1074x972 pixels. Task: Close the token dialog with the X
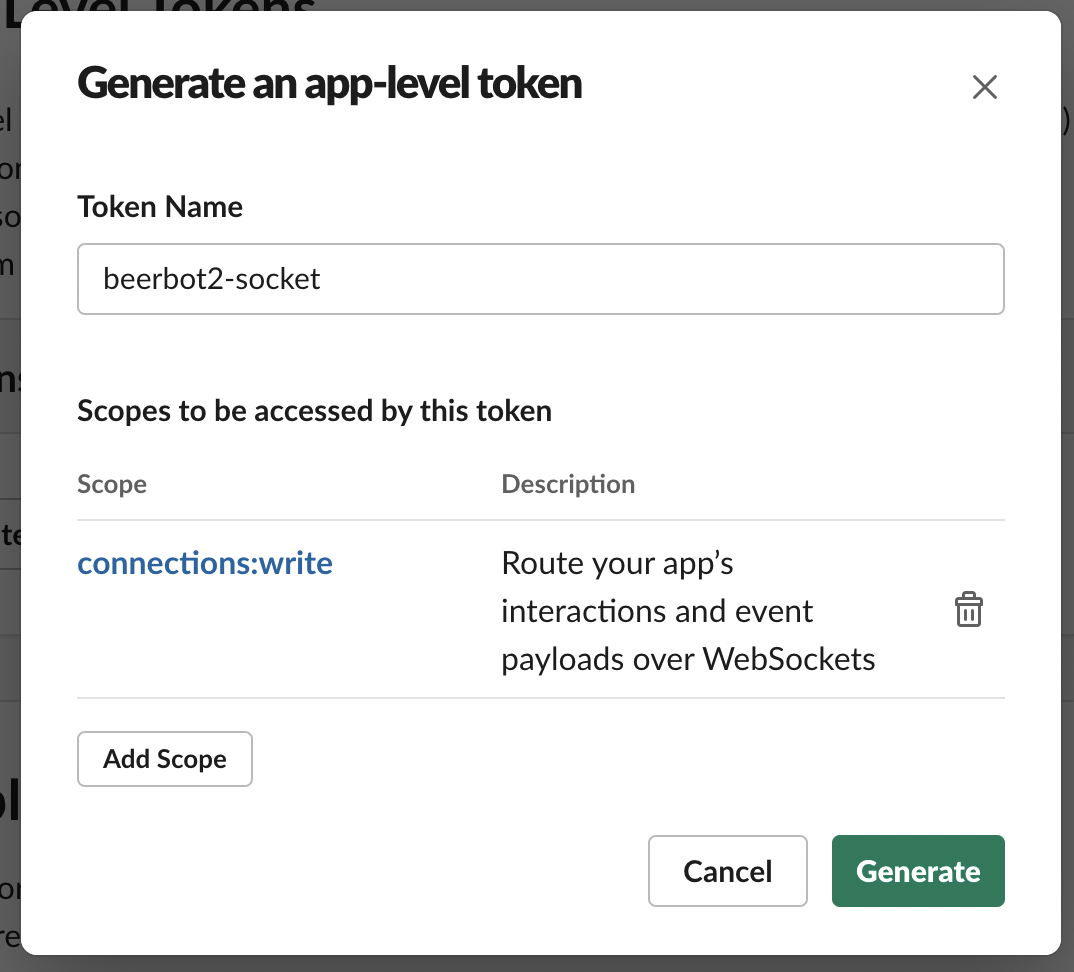[985, 87]
